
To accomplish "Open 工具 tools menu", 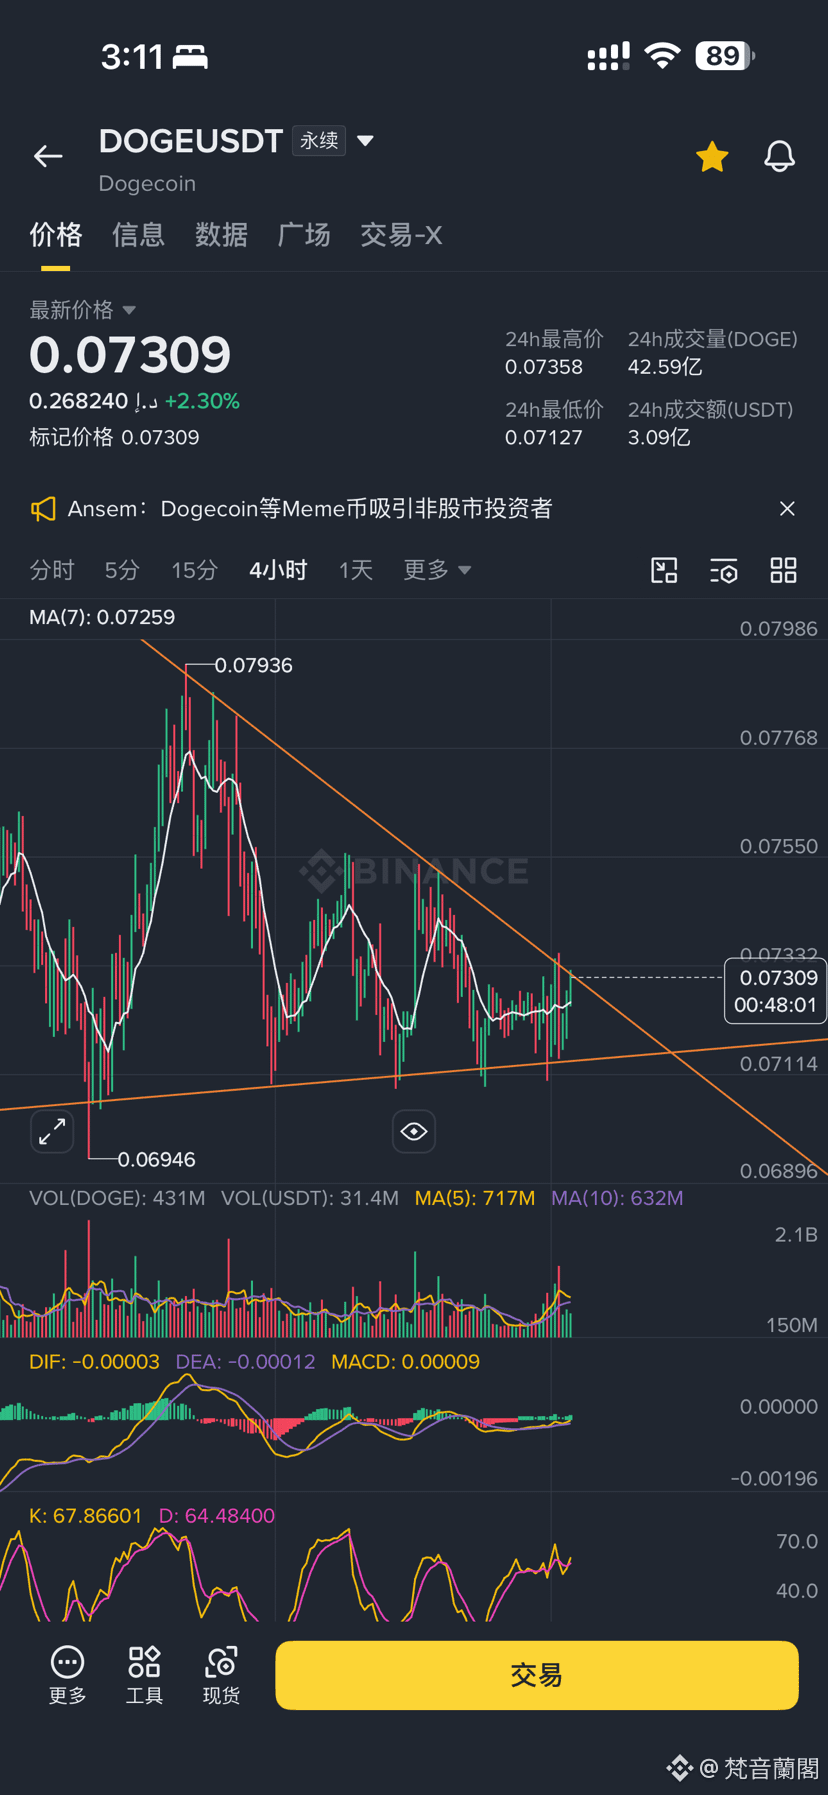I will click(x=144, y=1675).
